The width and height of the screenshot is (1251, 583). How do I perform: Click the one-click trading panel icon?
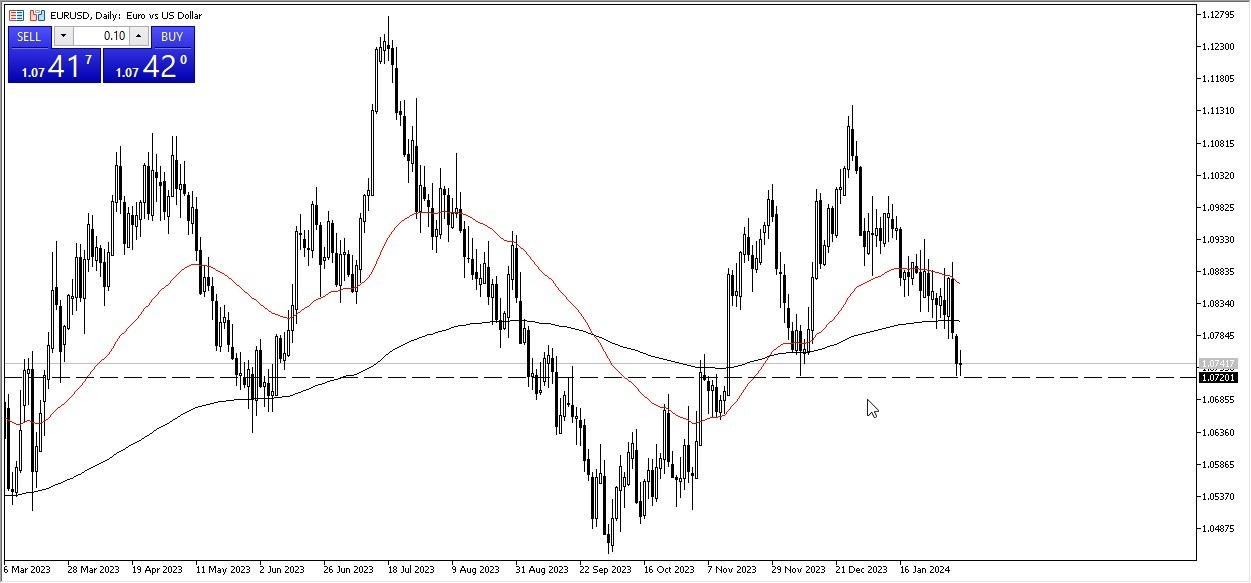pyautogui.click(x=37, y=15)
